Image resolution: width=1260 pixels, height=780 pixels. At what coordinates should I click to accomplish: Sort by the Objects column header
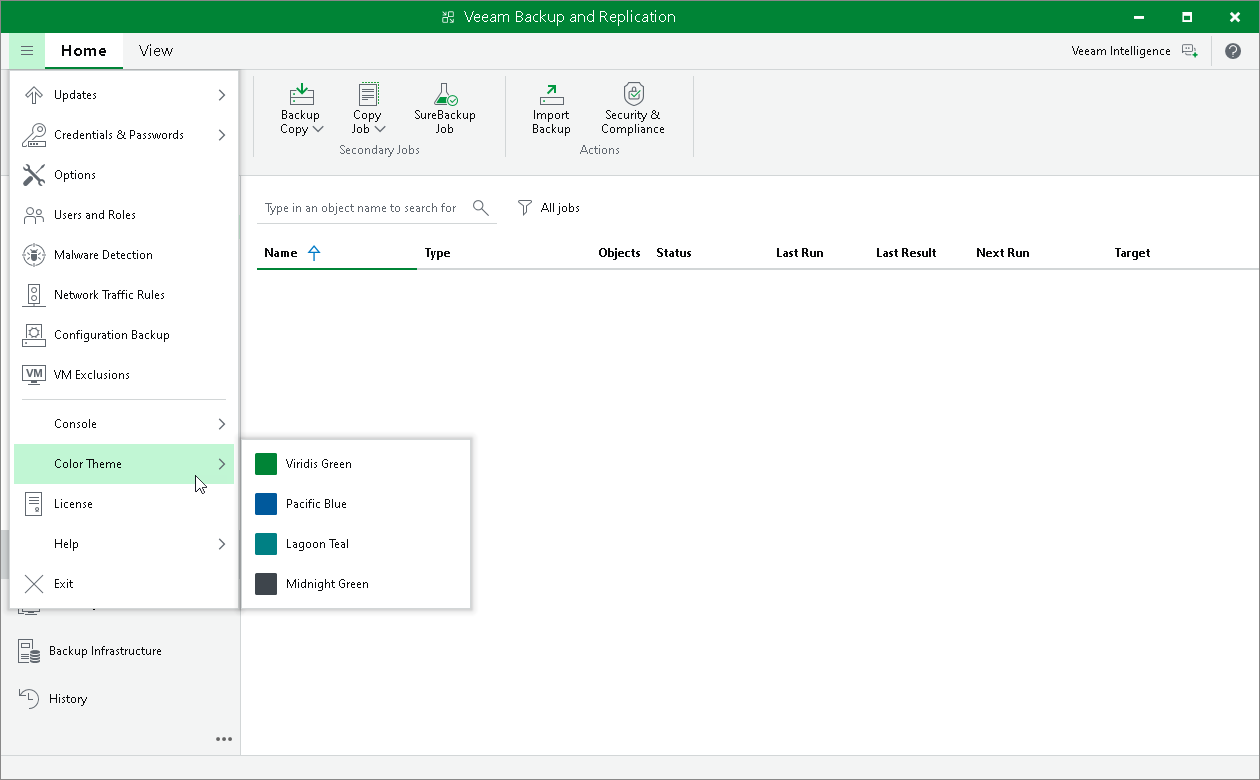click(x=619, y=253)
